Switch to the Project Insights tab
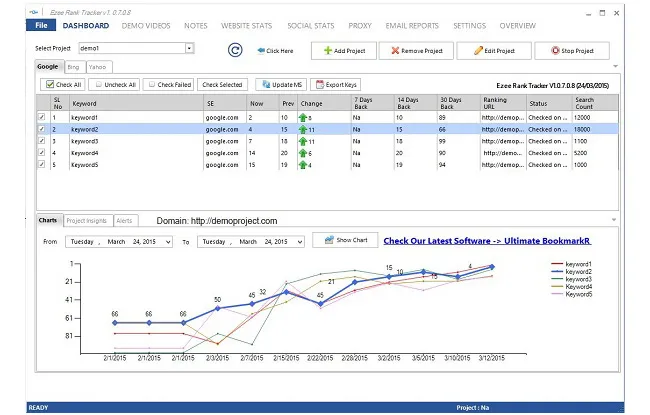650x415 pixels. coord(87,220)
